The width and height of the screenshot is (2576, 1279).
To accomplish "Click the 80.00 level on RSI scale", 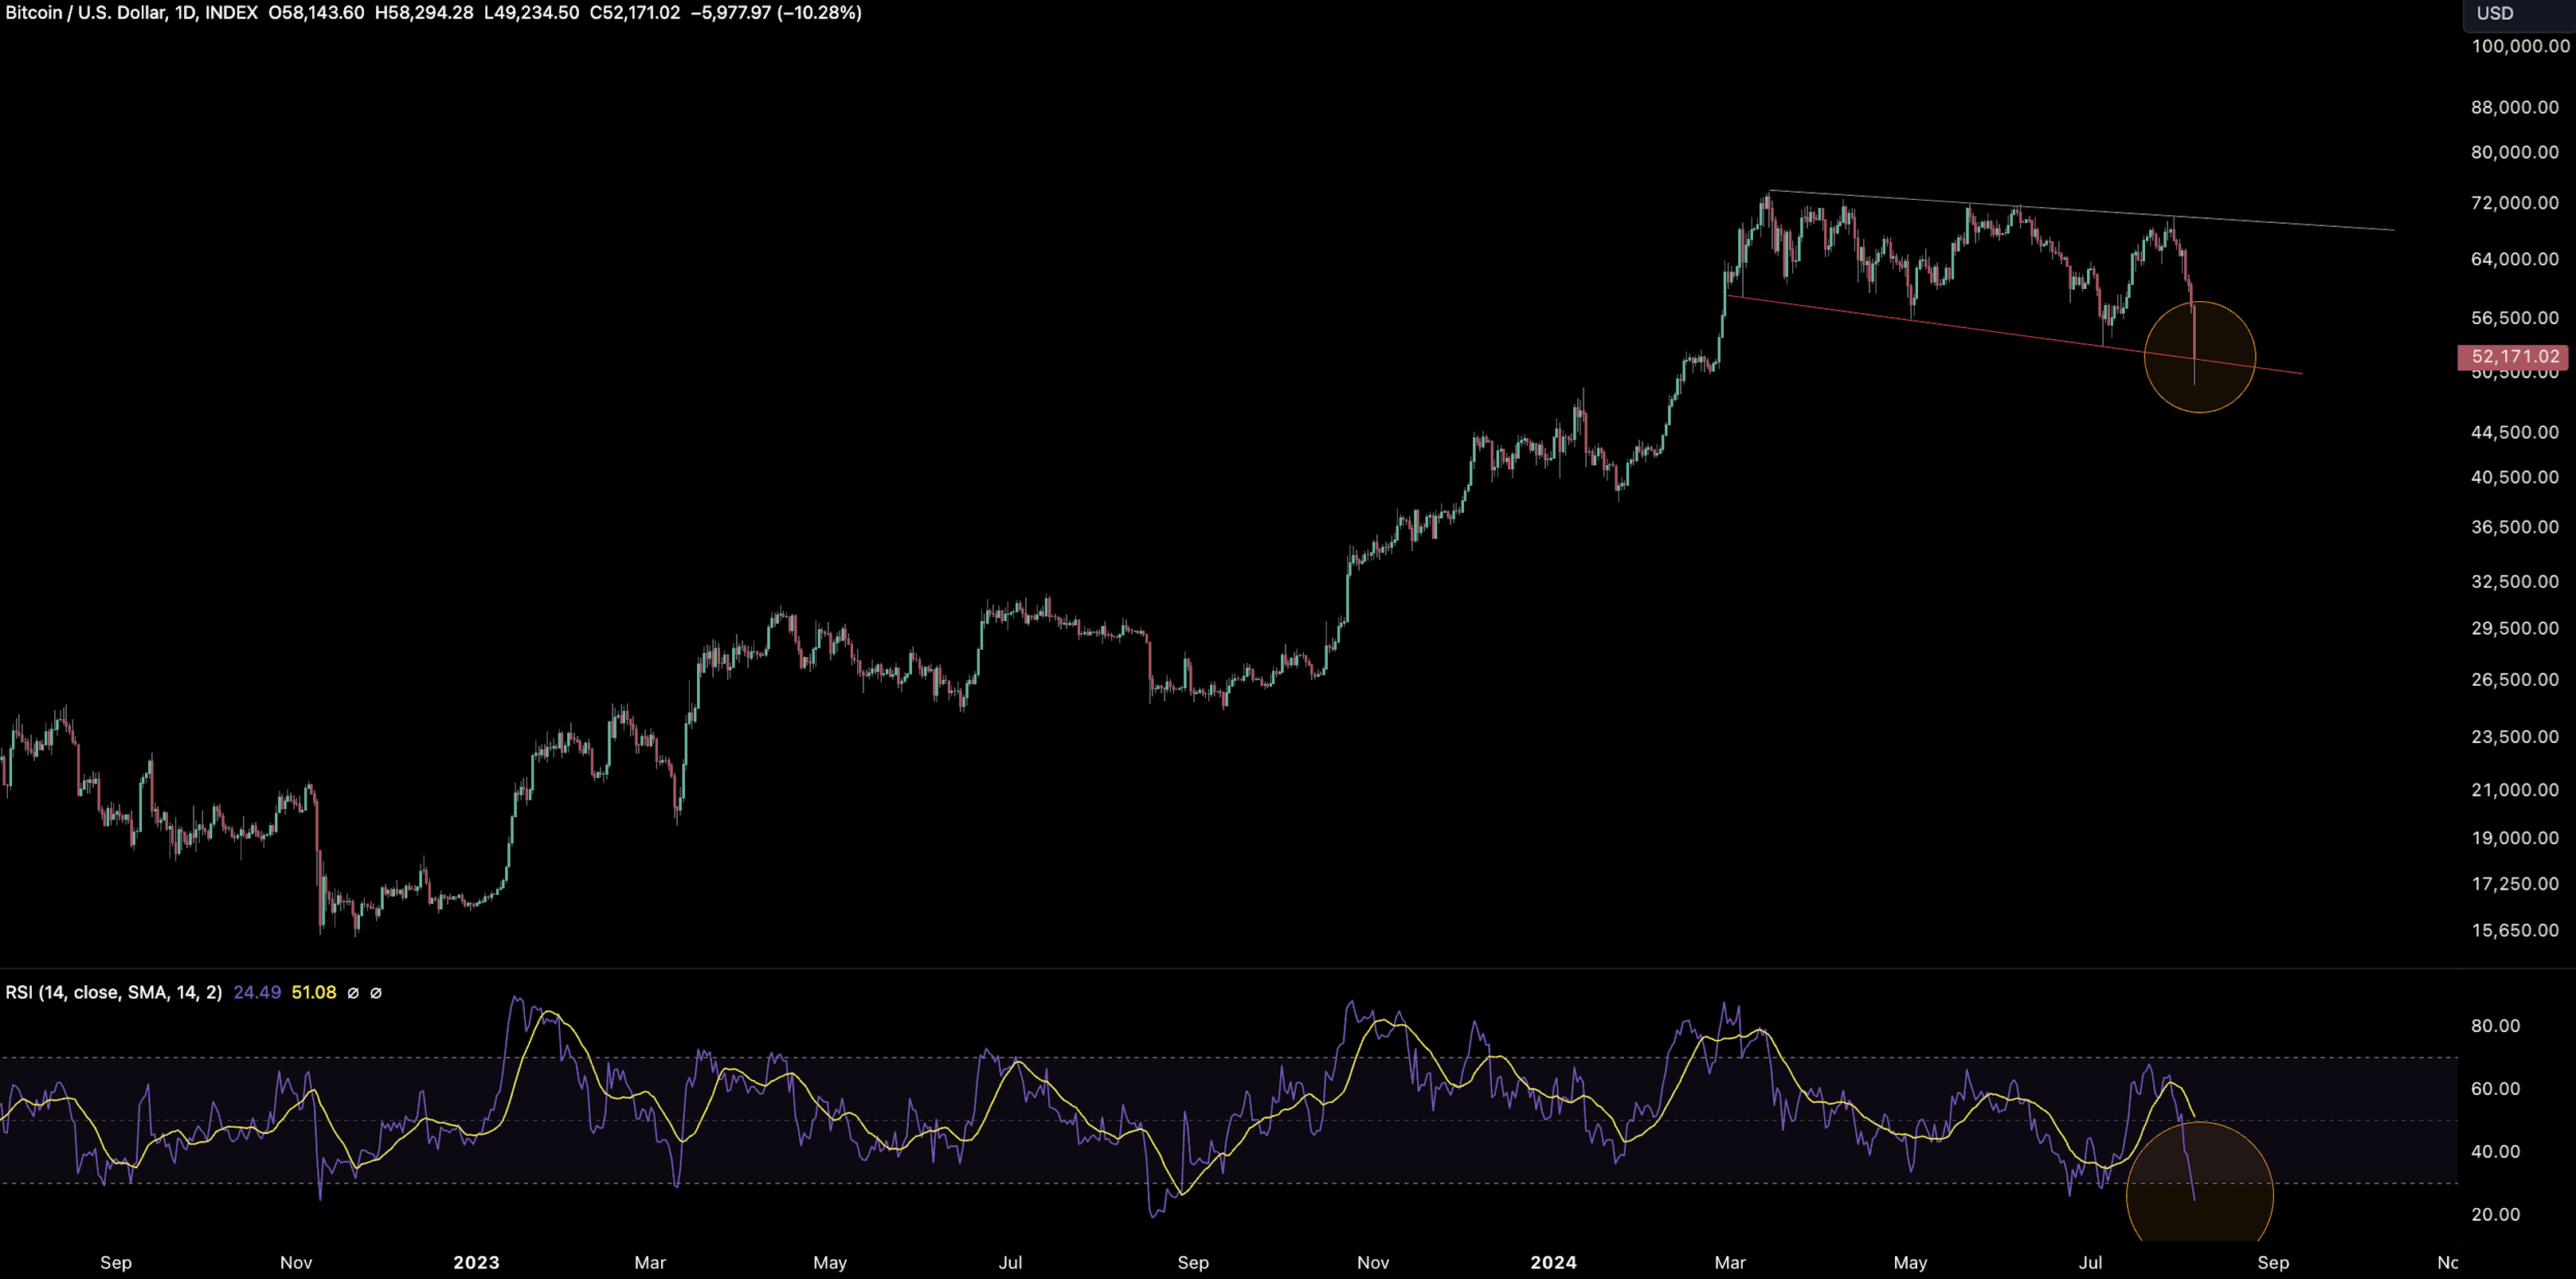I will (x=2495, y=1026).
